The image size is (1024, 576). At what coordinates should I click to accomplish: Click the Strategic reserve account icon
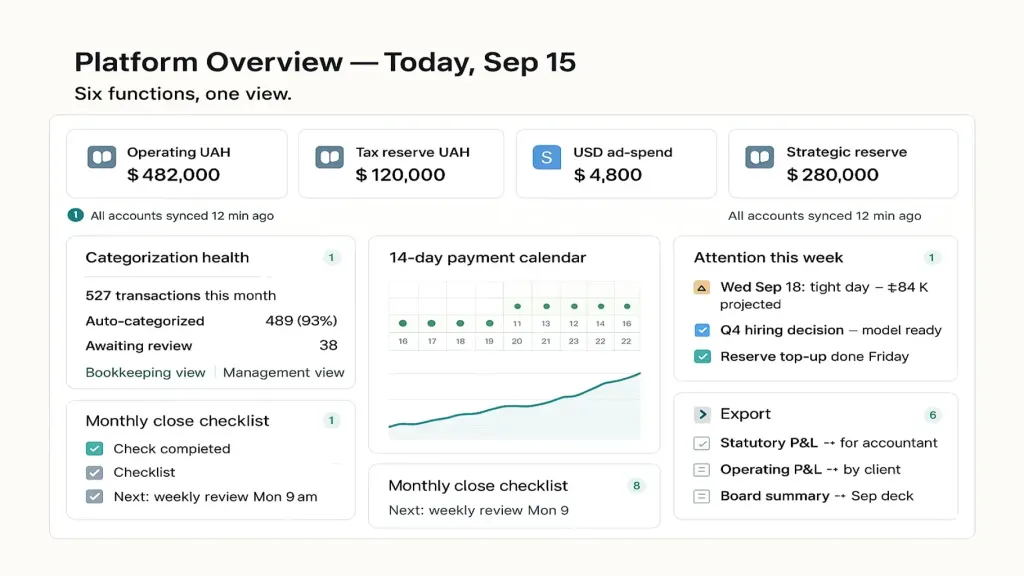[x=760, y=157]
